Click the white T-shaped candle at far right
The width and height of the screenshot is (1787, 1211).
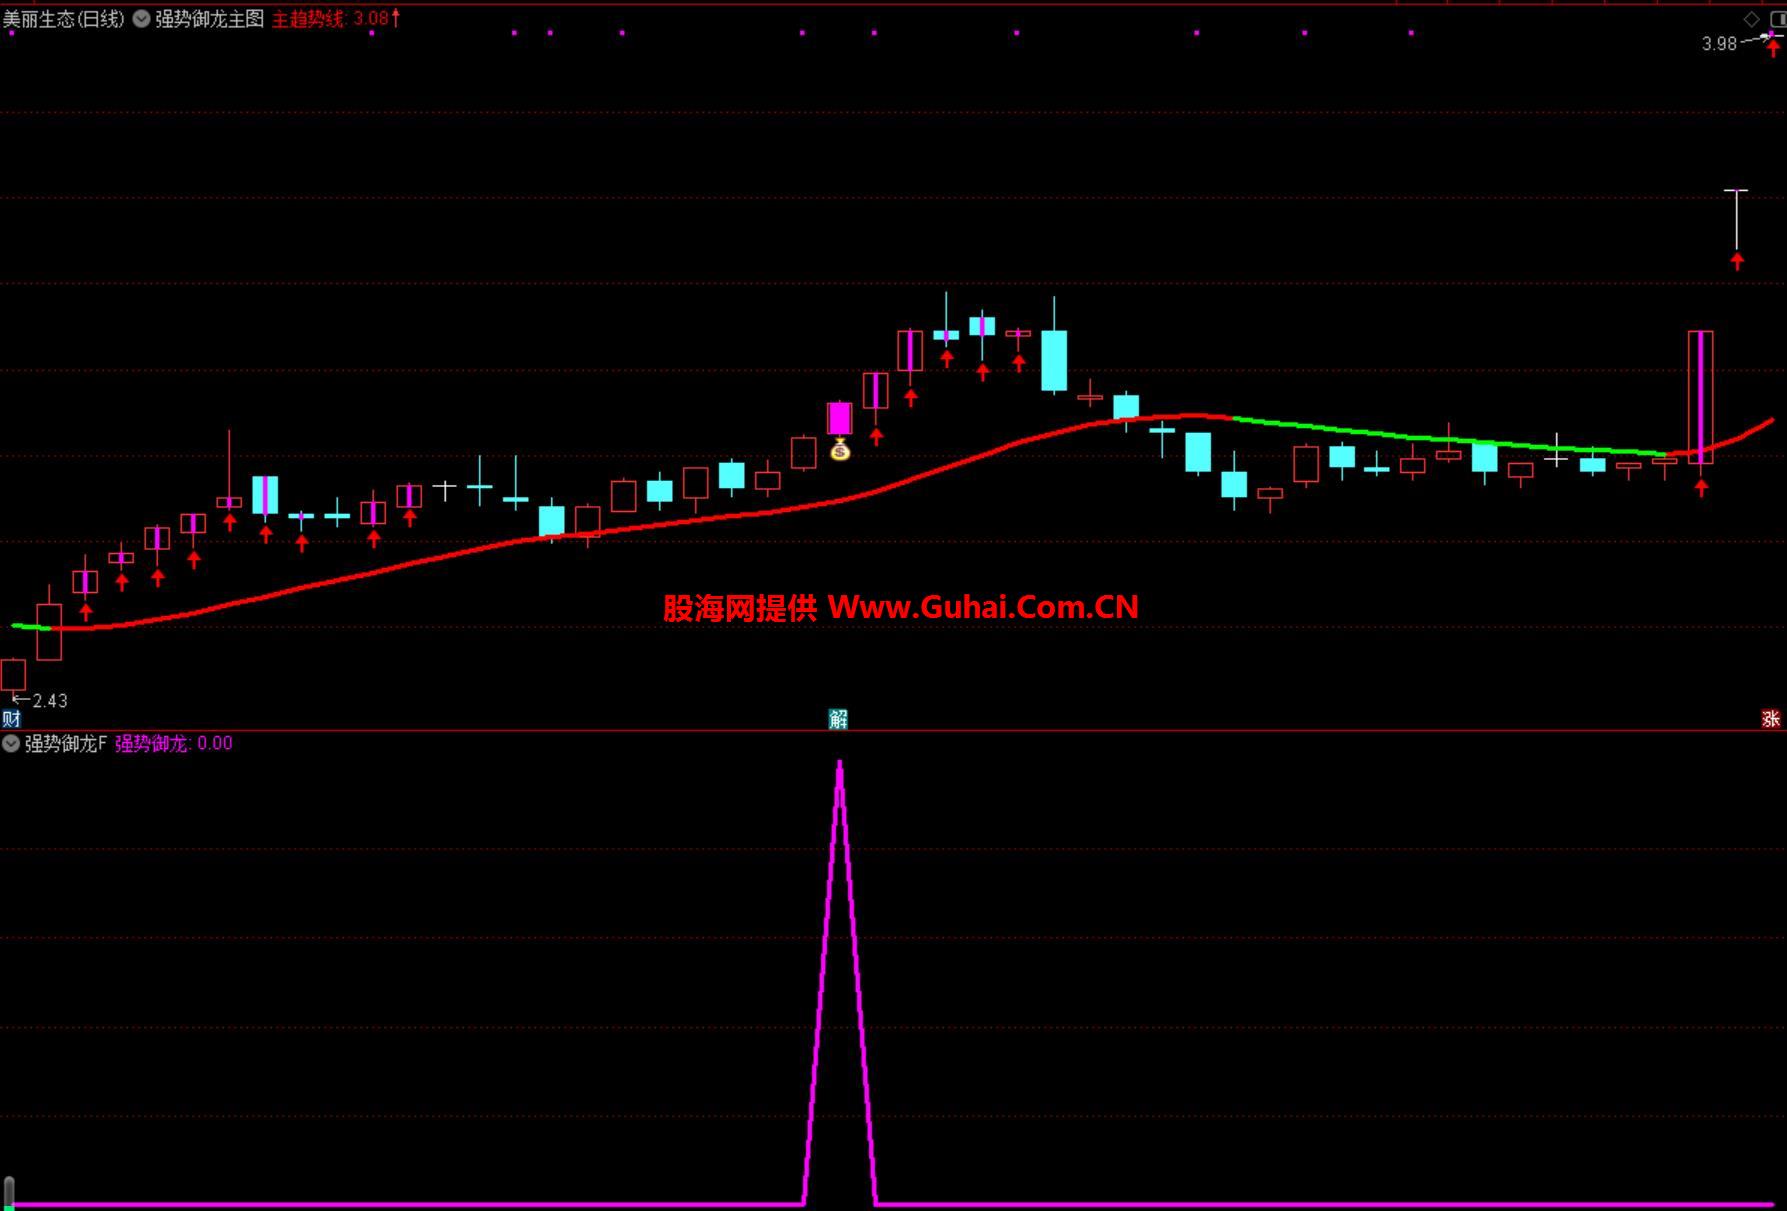coord(1737,219)
